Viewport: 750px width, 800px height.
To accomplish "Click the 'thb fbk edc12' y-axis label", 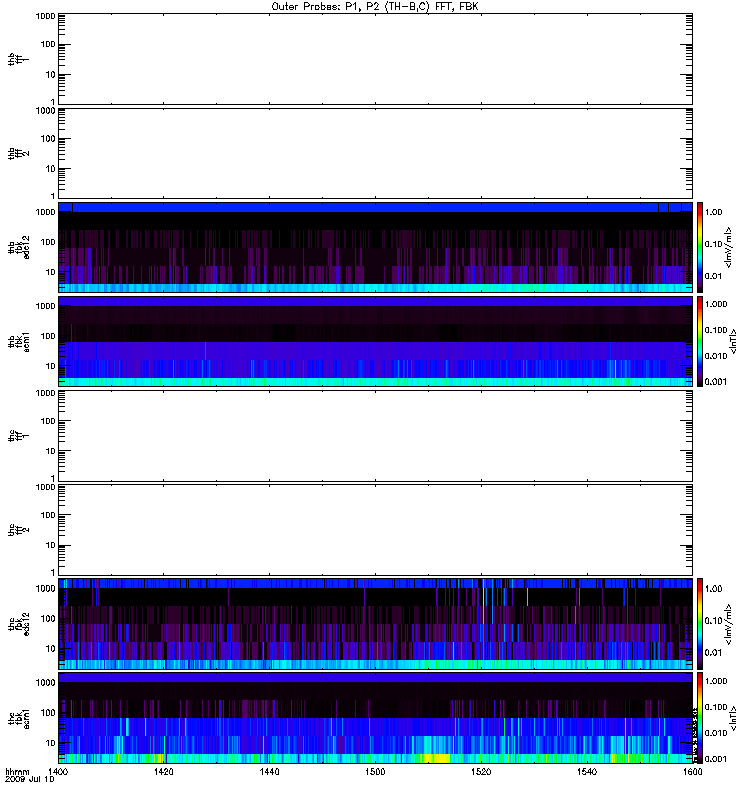I will tap(19, 247).
